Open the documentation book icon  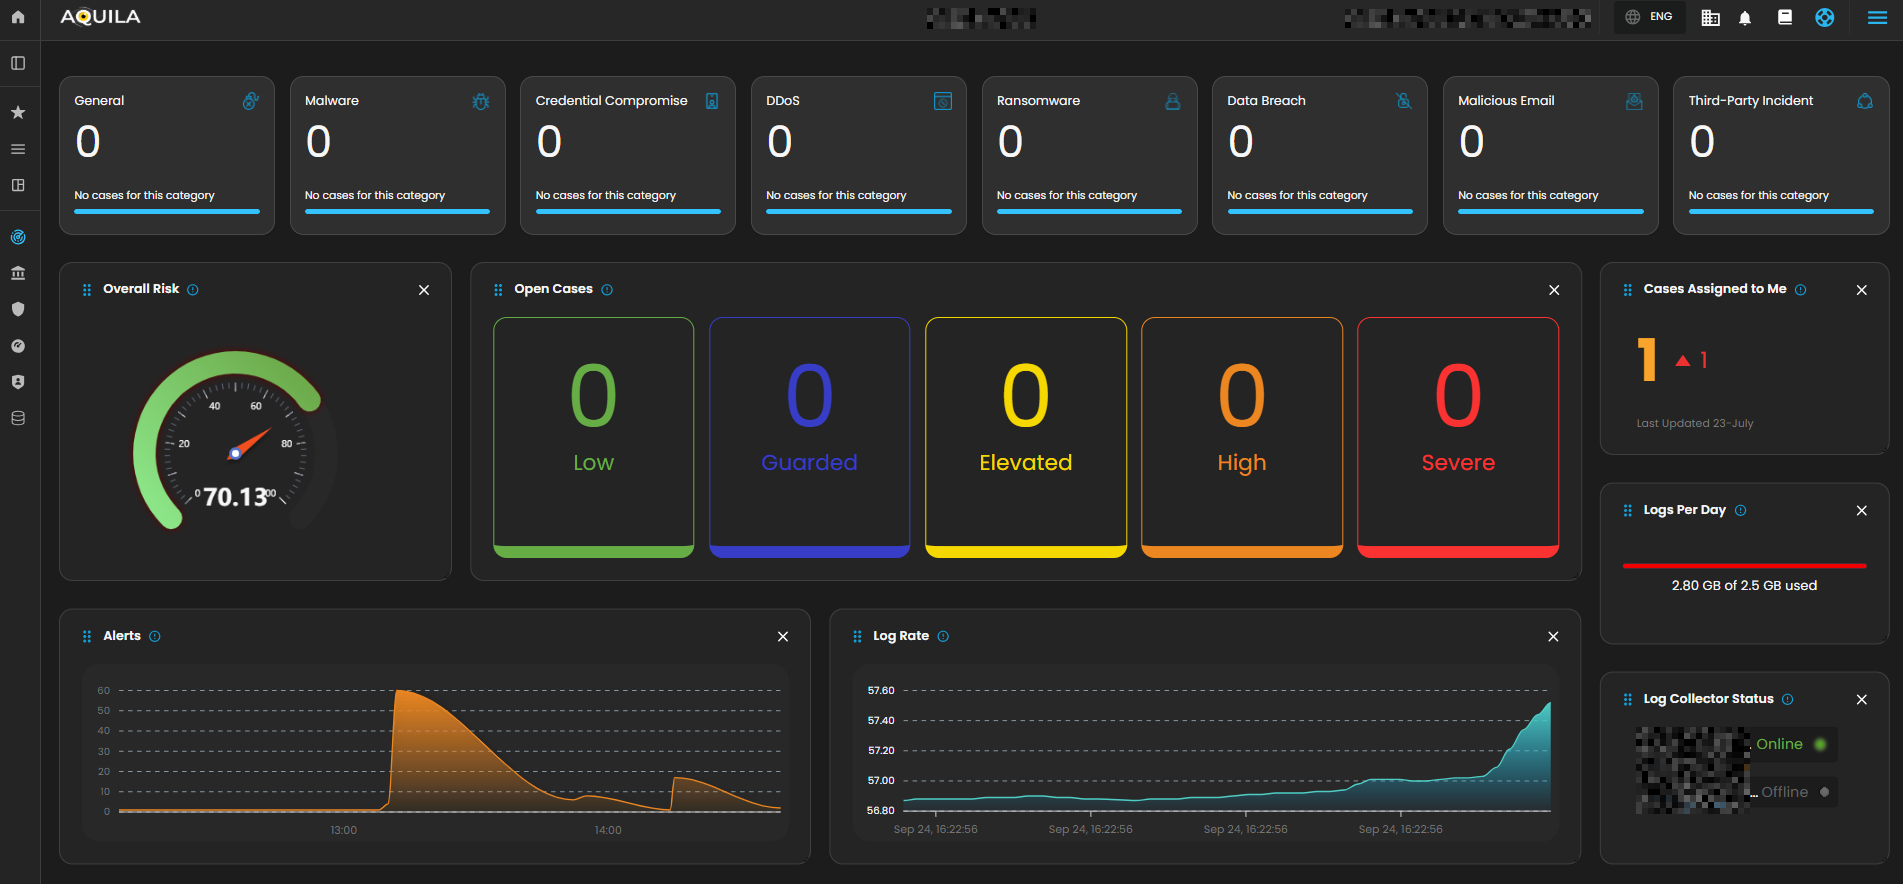click(1785, 17)
